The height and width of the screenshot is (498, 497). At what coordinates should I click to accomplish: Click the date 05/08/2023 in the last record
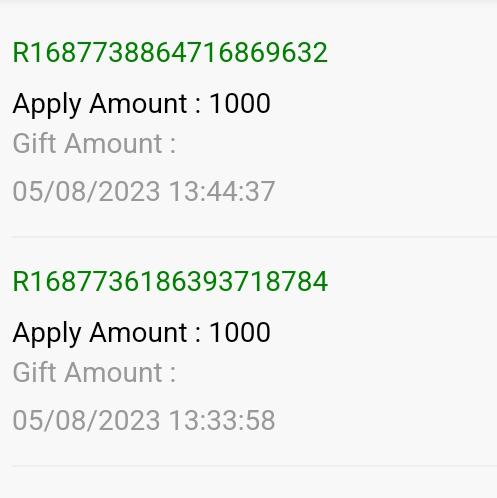click(x=86, y=420)
